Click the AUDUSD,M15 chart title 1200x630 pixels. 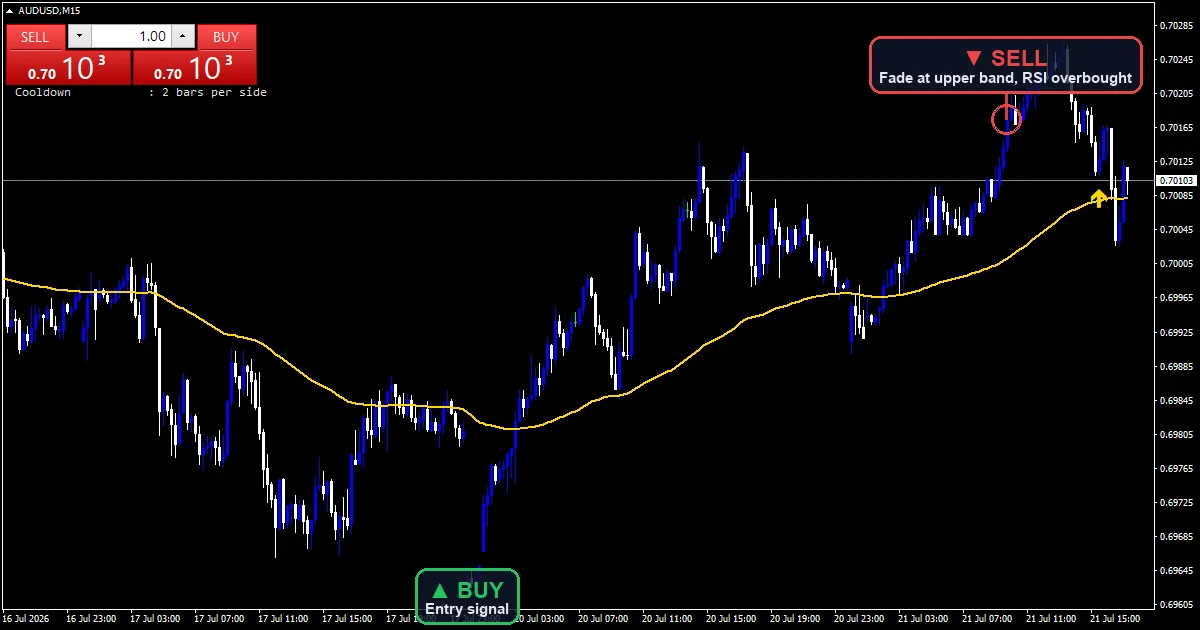(50, 10)
